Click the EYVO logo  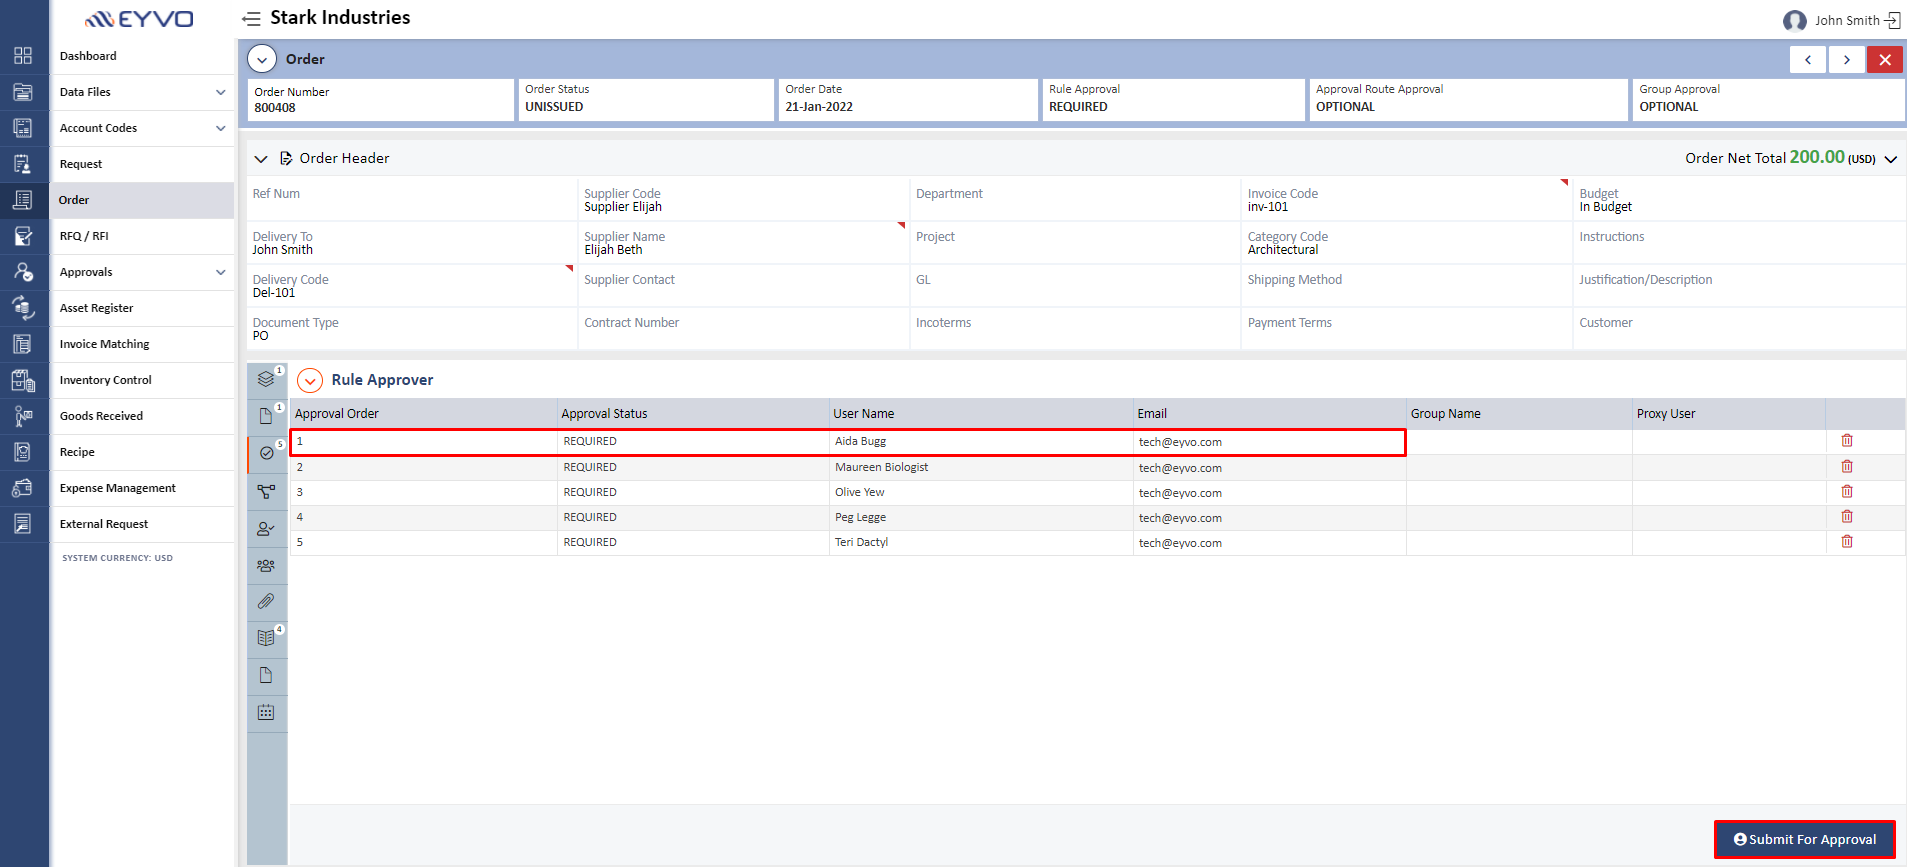click(x=139, y=19)
